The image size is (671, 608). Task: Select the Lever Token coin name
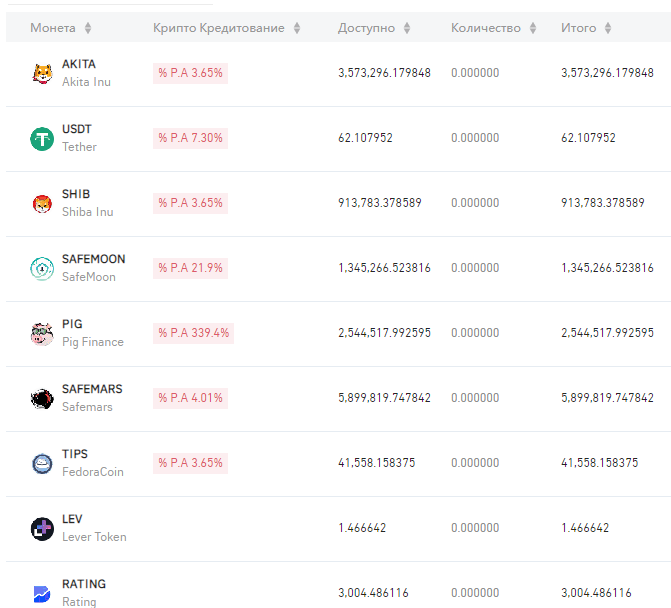tap(94, 537)
